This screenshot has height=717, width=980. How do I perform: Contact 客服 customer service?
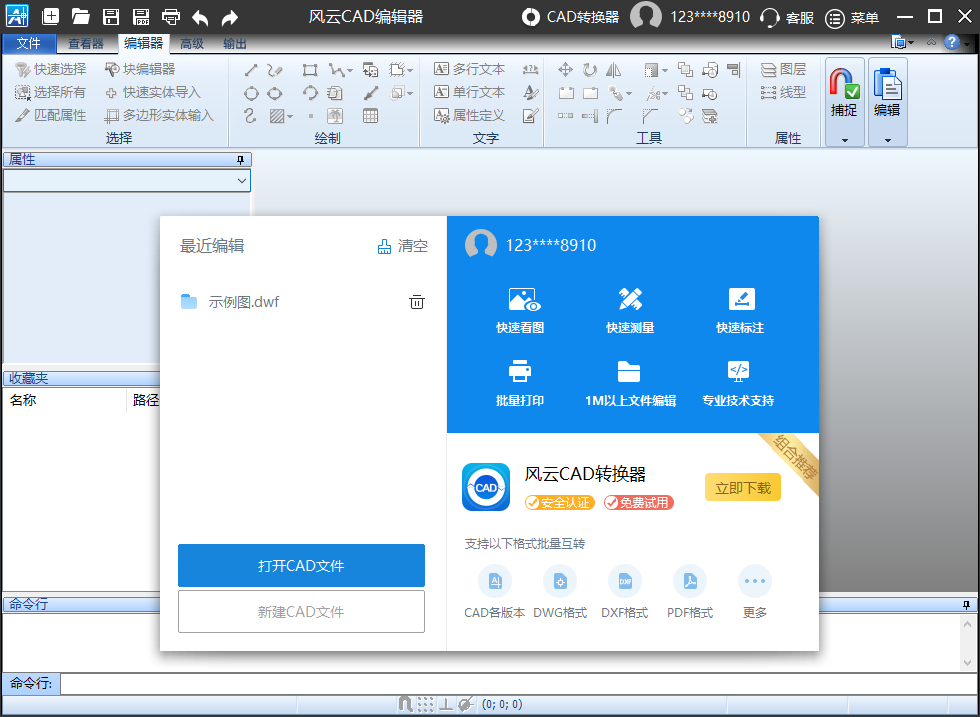(x=787, y=18)
